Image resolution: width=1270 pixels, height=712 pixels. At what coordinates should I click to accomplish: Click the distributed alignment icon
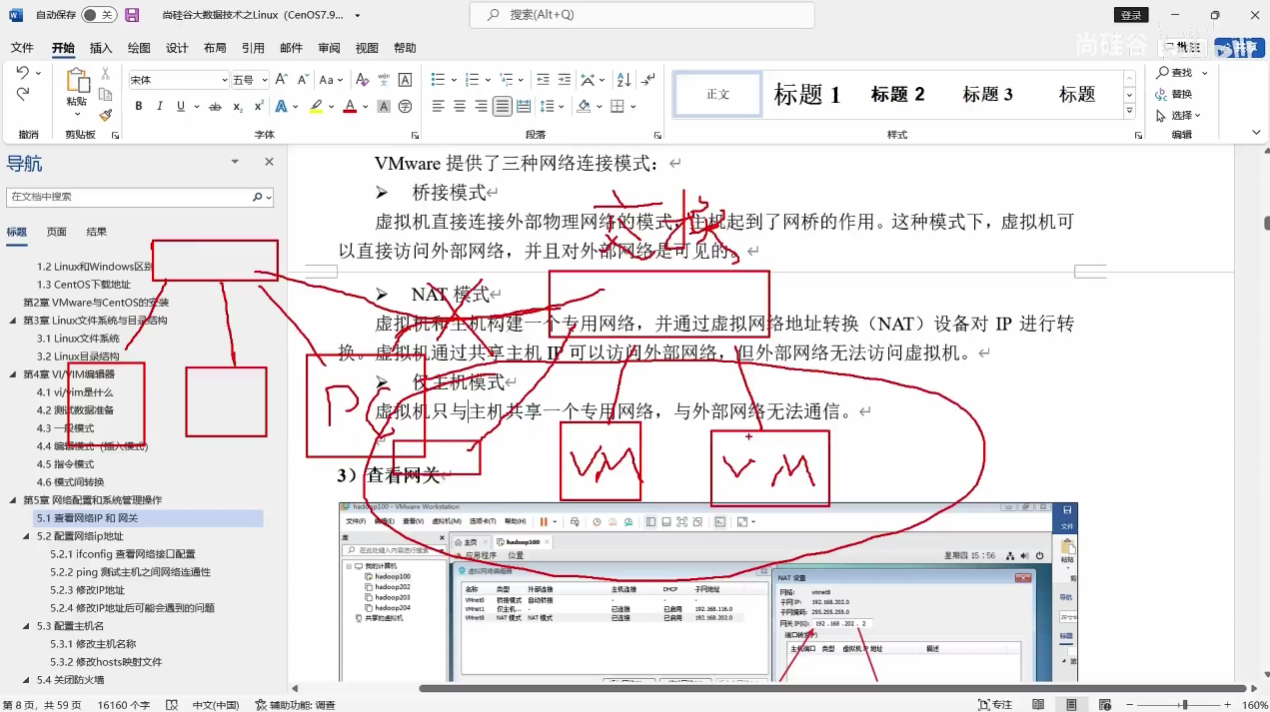[524, 107]
